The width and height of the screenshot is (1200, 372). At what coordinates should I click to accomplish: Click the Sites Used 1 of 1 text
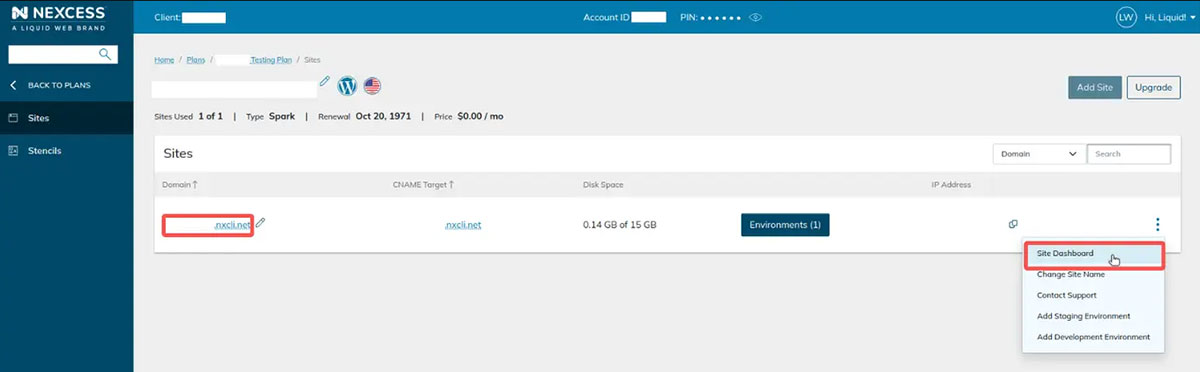[x=188, y=116]
